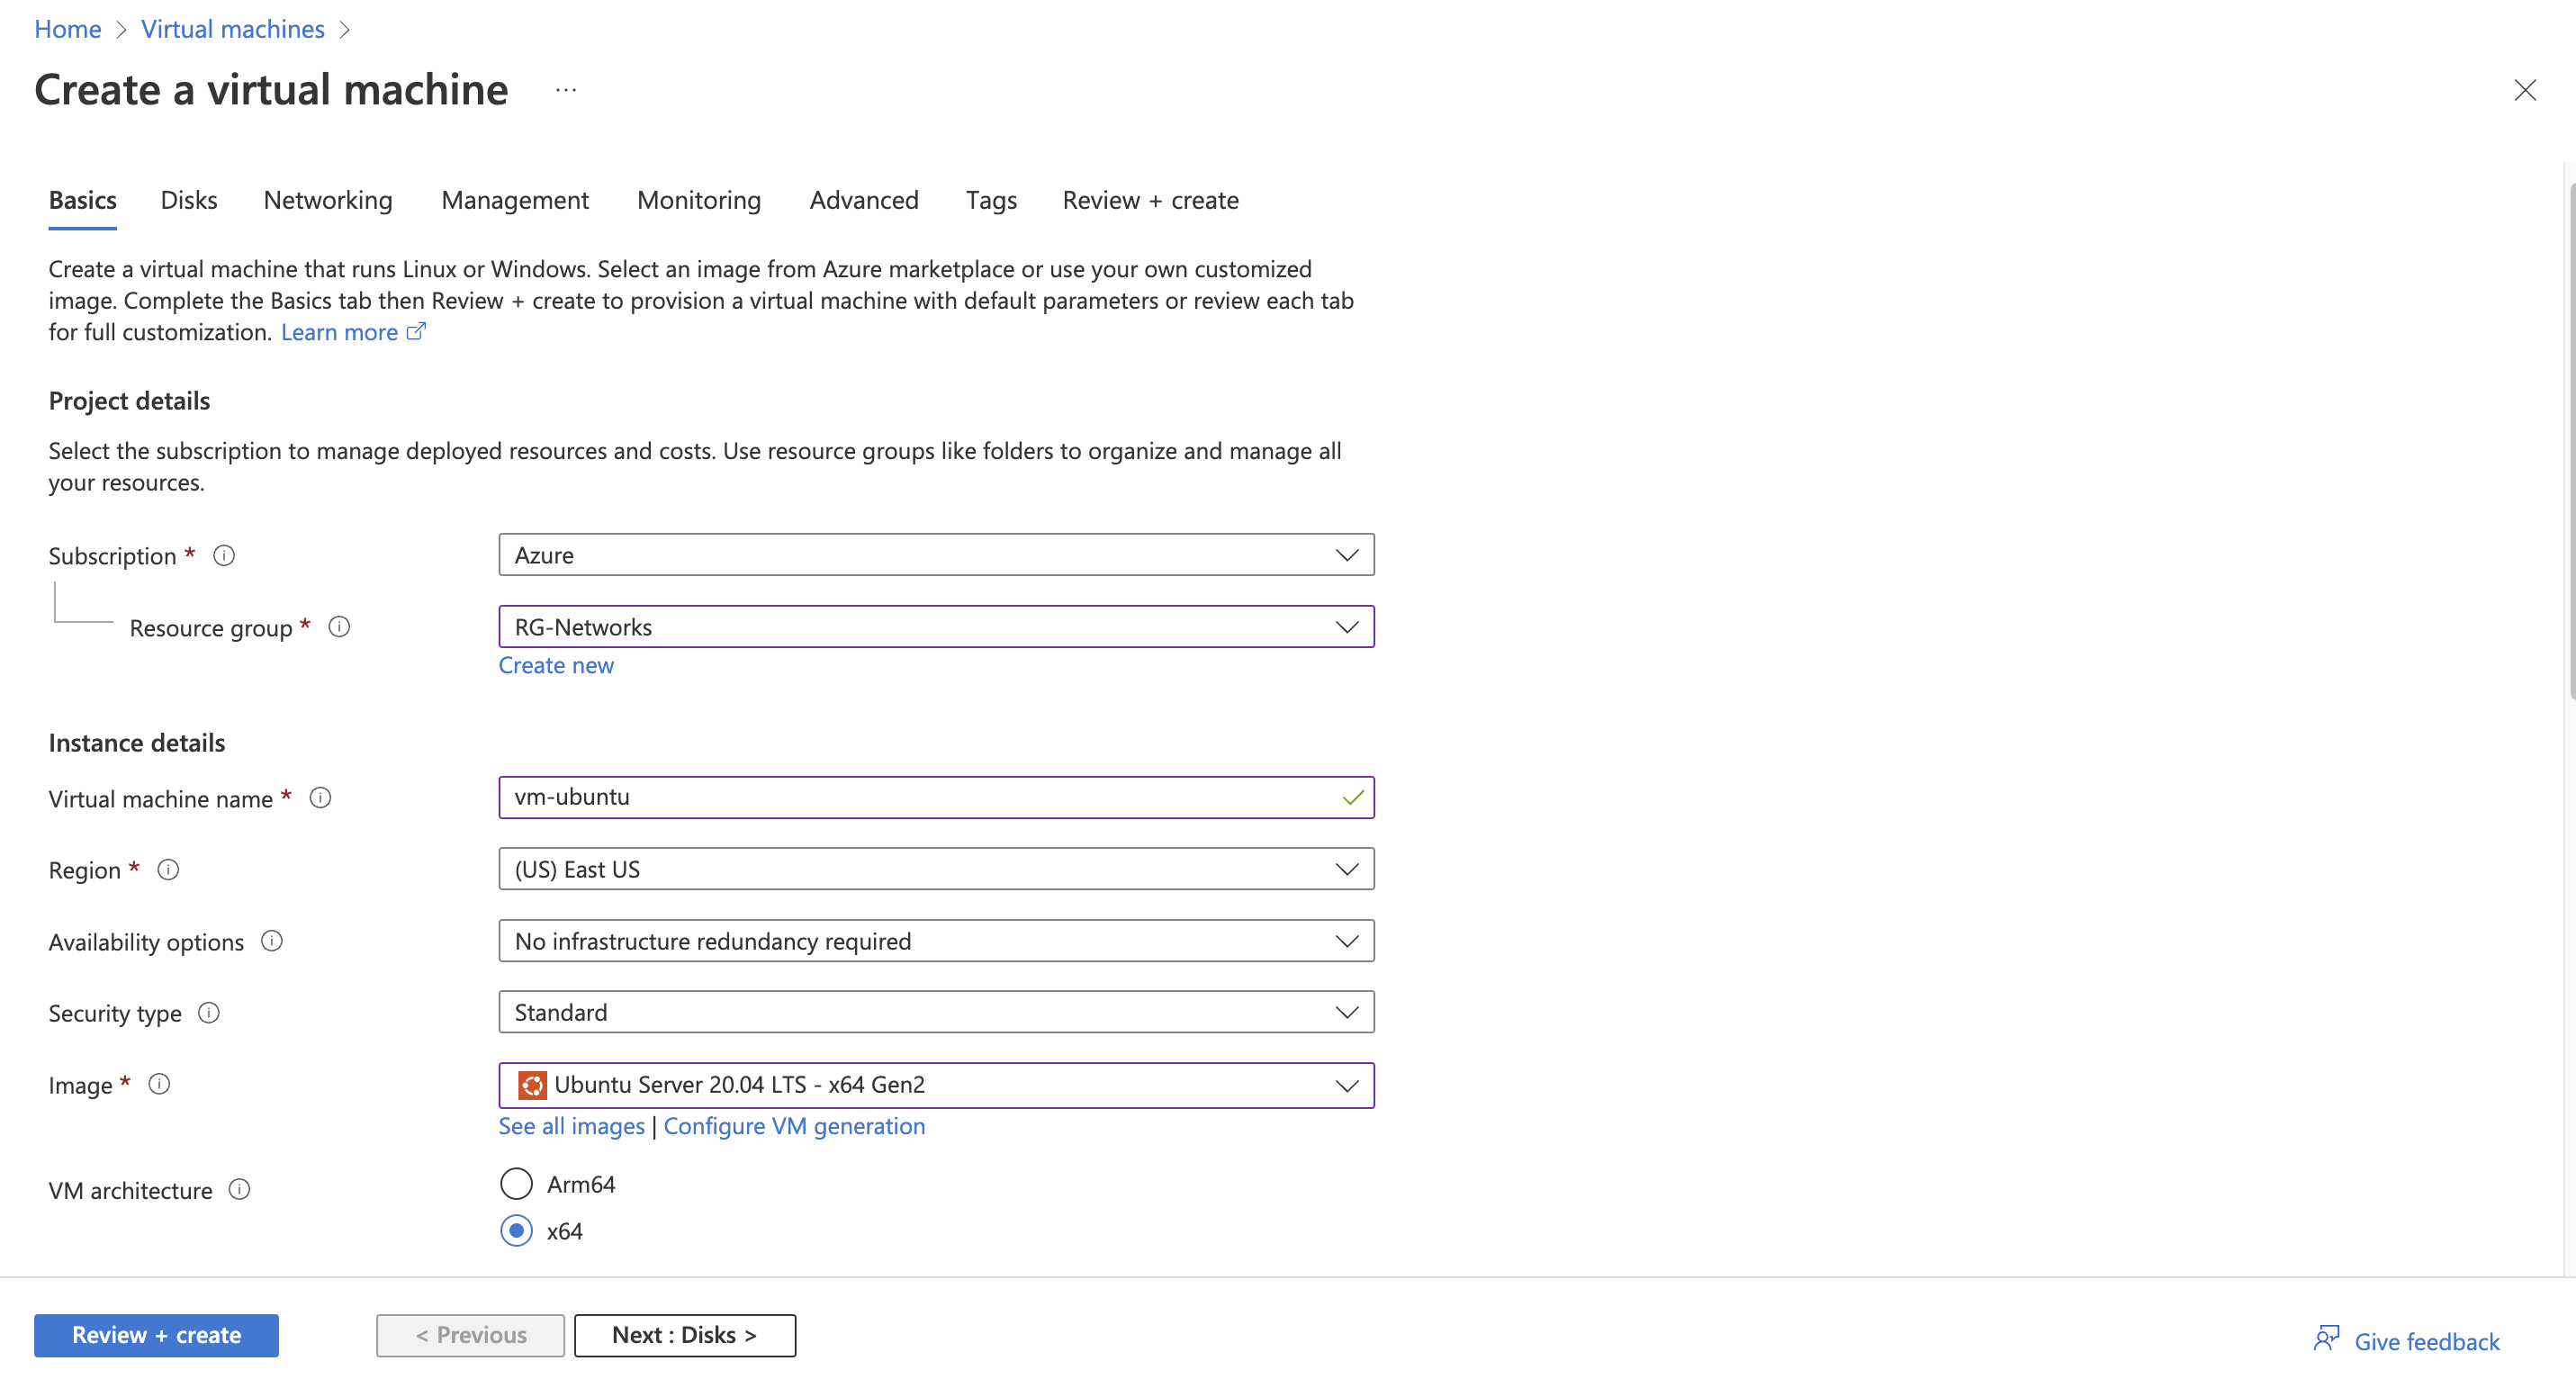Expand the Availability options dropdown
2576x1397 pixels.
pos(936,941)
